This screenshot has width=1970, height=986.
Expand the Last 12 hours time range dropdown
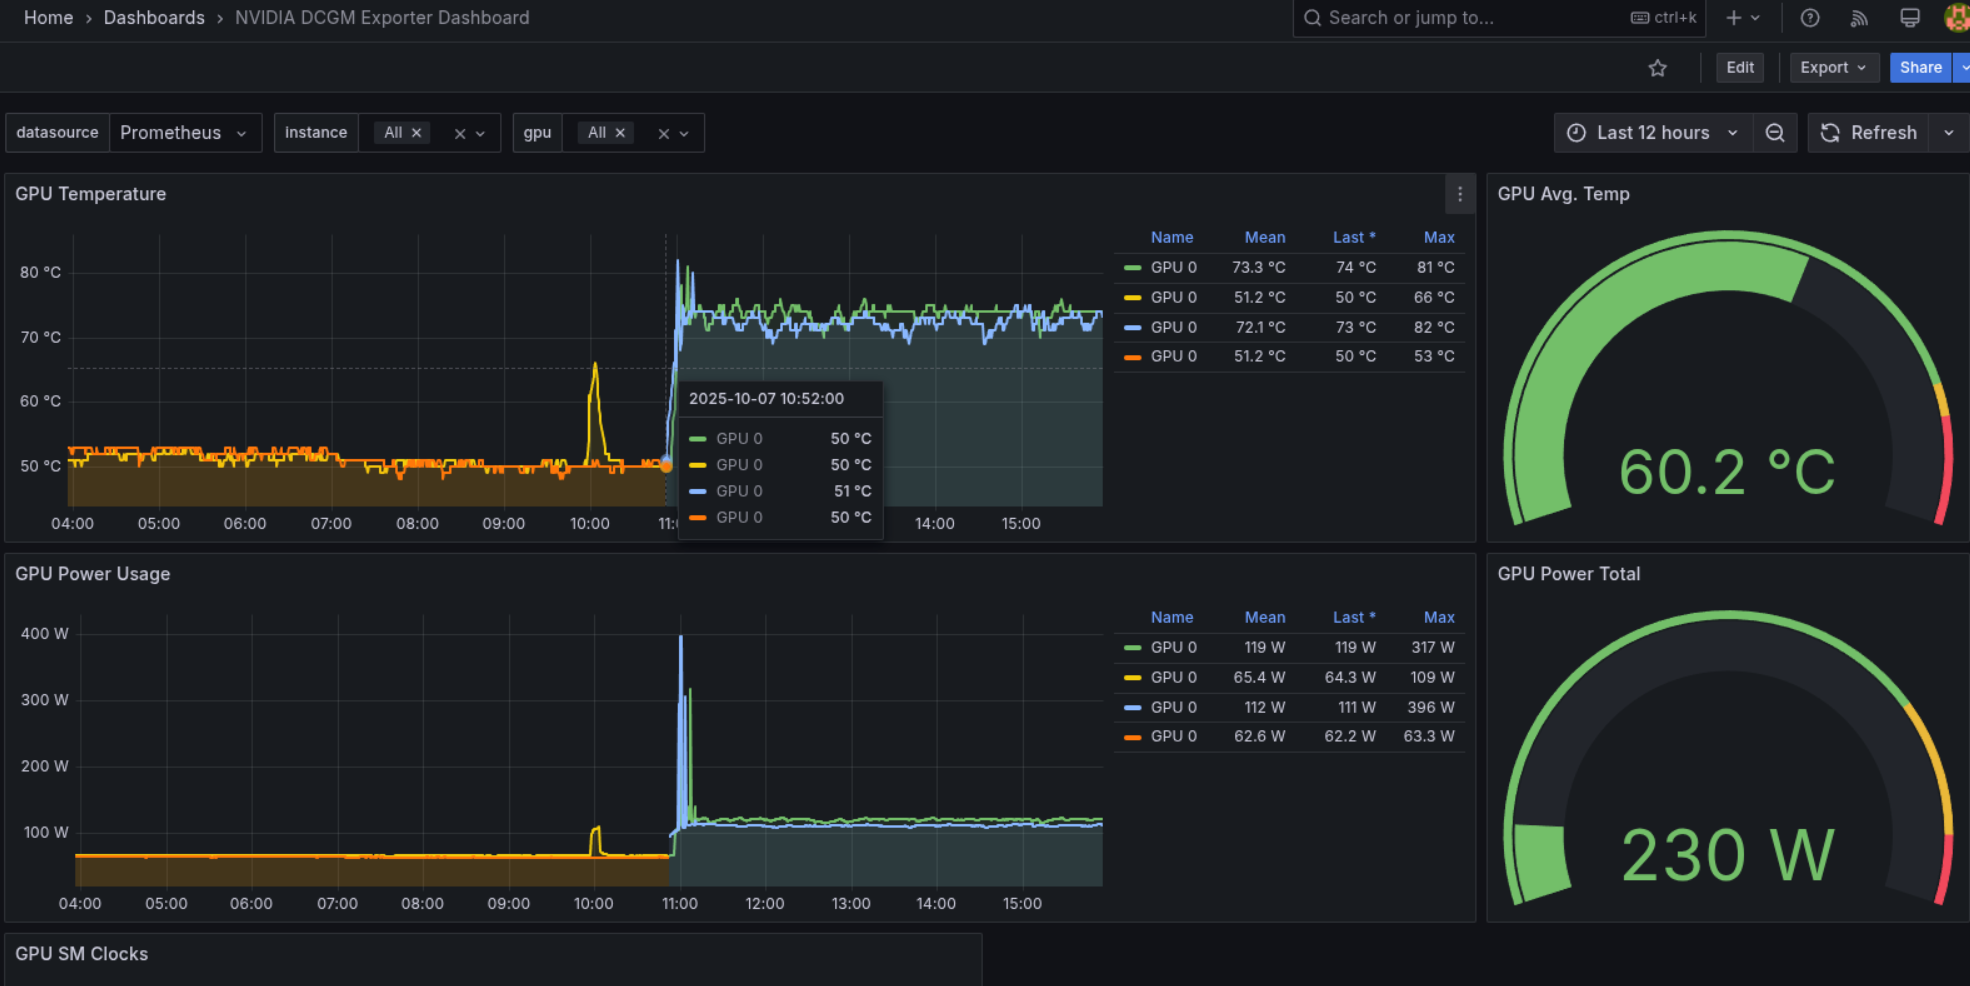[x=1735, y=132]
